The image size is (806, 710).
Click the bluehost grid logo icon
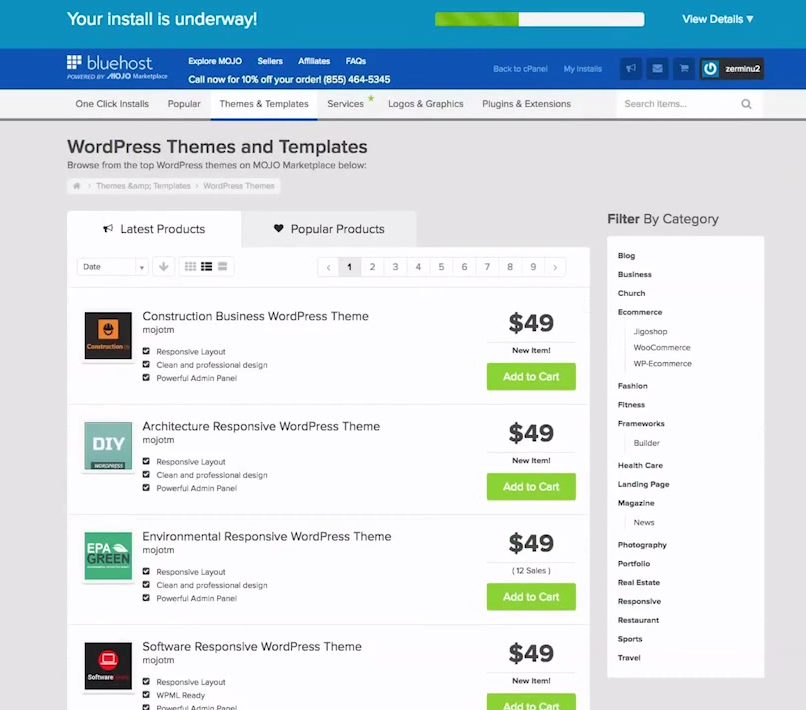point(74,62)
